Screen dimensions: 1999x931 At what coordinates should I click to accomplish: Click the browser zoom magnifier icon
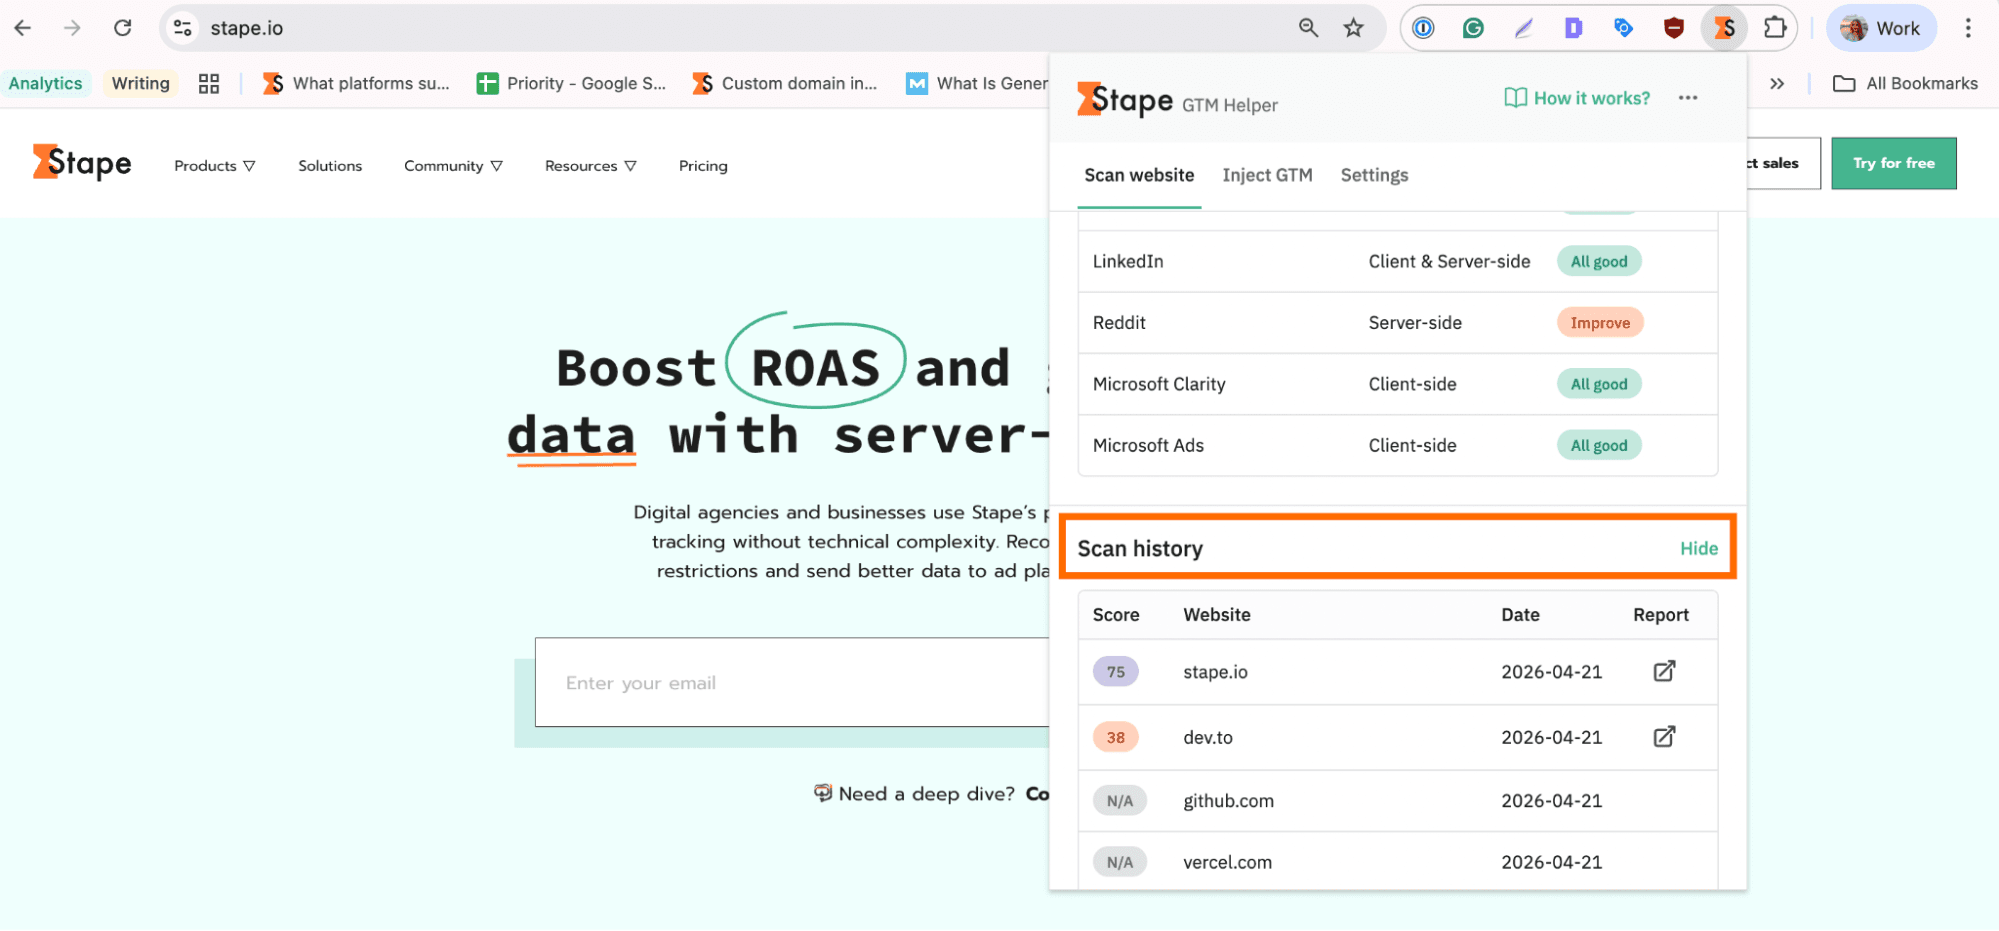1308,28
